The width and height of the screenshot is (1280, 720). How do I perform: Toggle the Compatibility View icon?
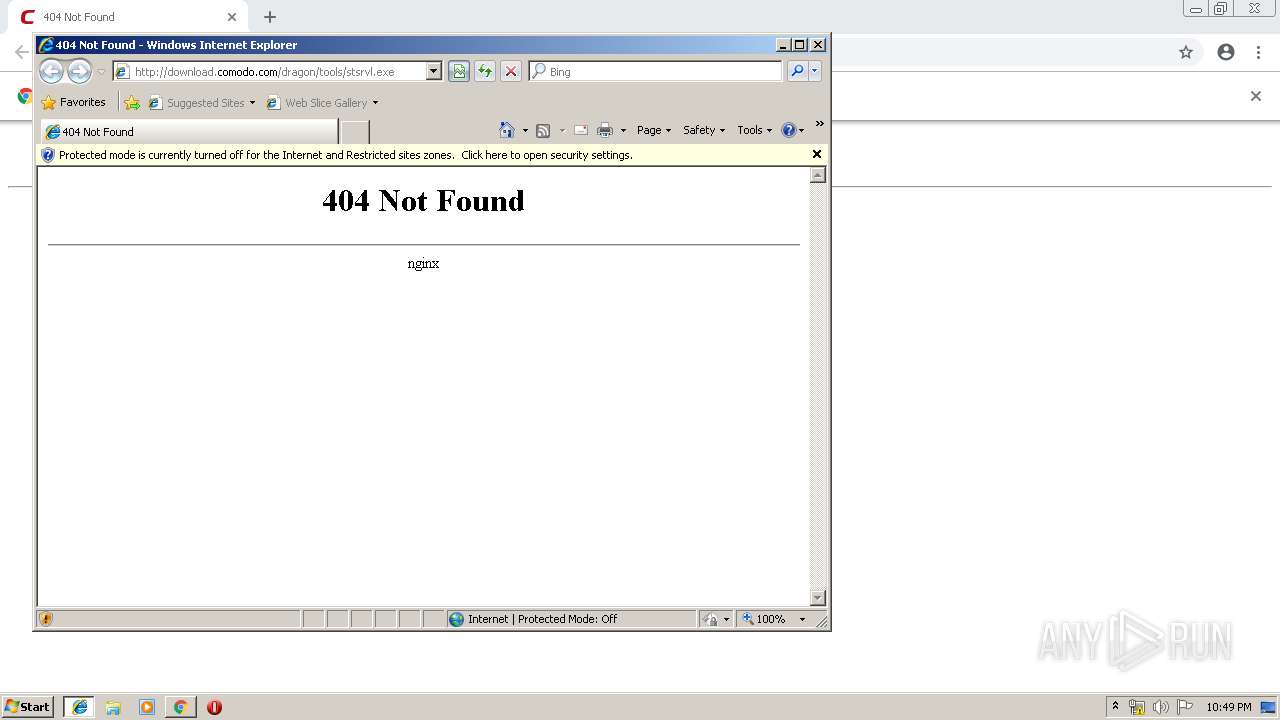(x=459, y=71)
